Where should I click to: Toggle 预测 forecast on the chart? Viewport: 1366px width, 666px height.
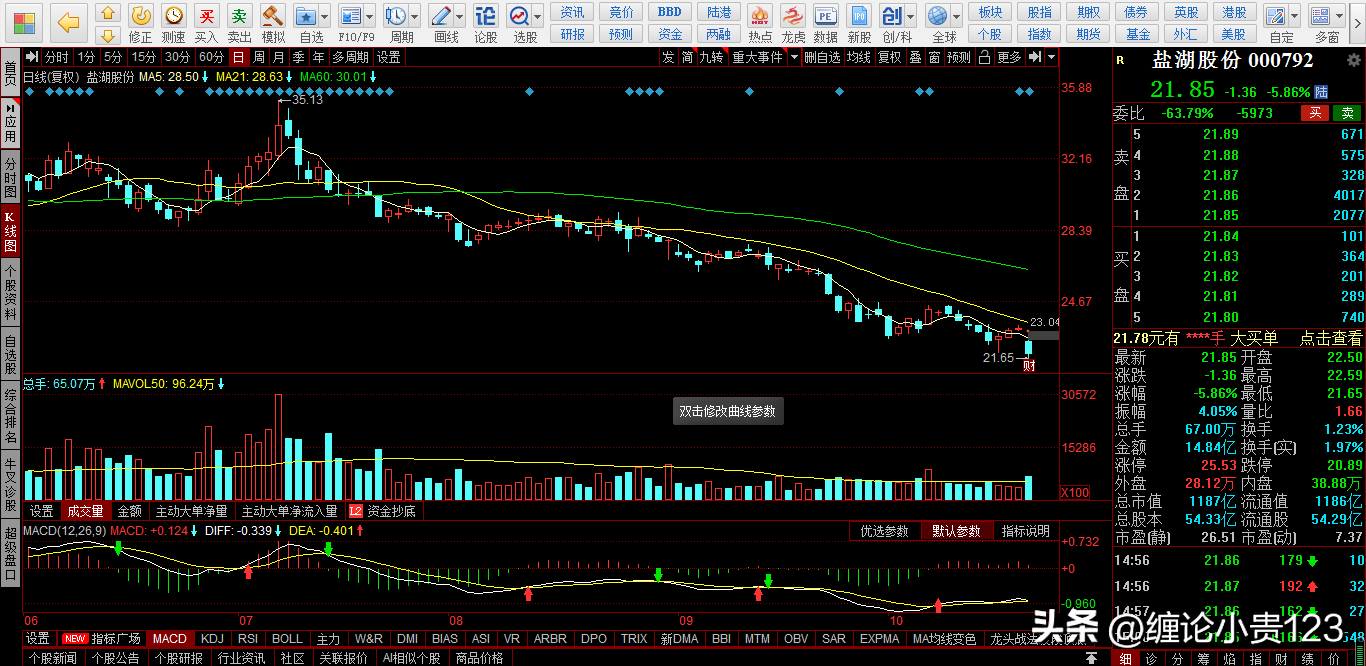click(x=958, y=57)
